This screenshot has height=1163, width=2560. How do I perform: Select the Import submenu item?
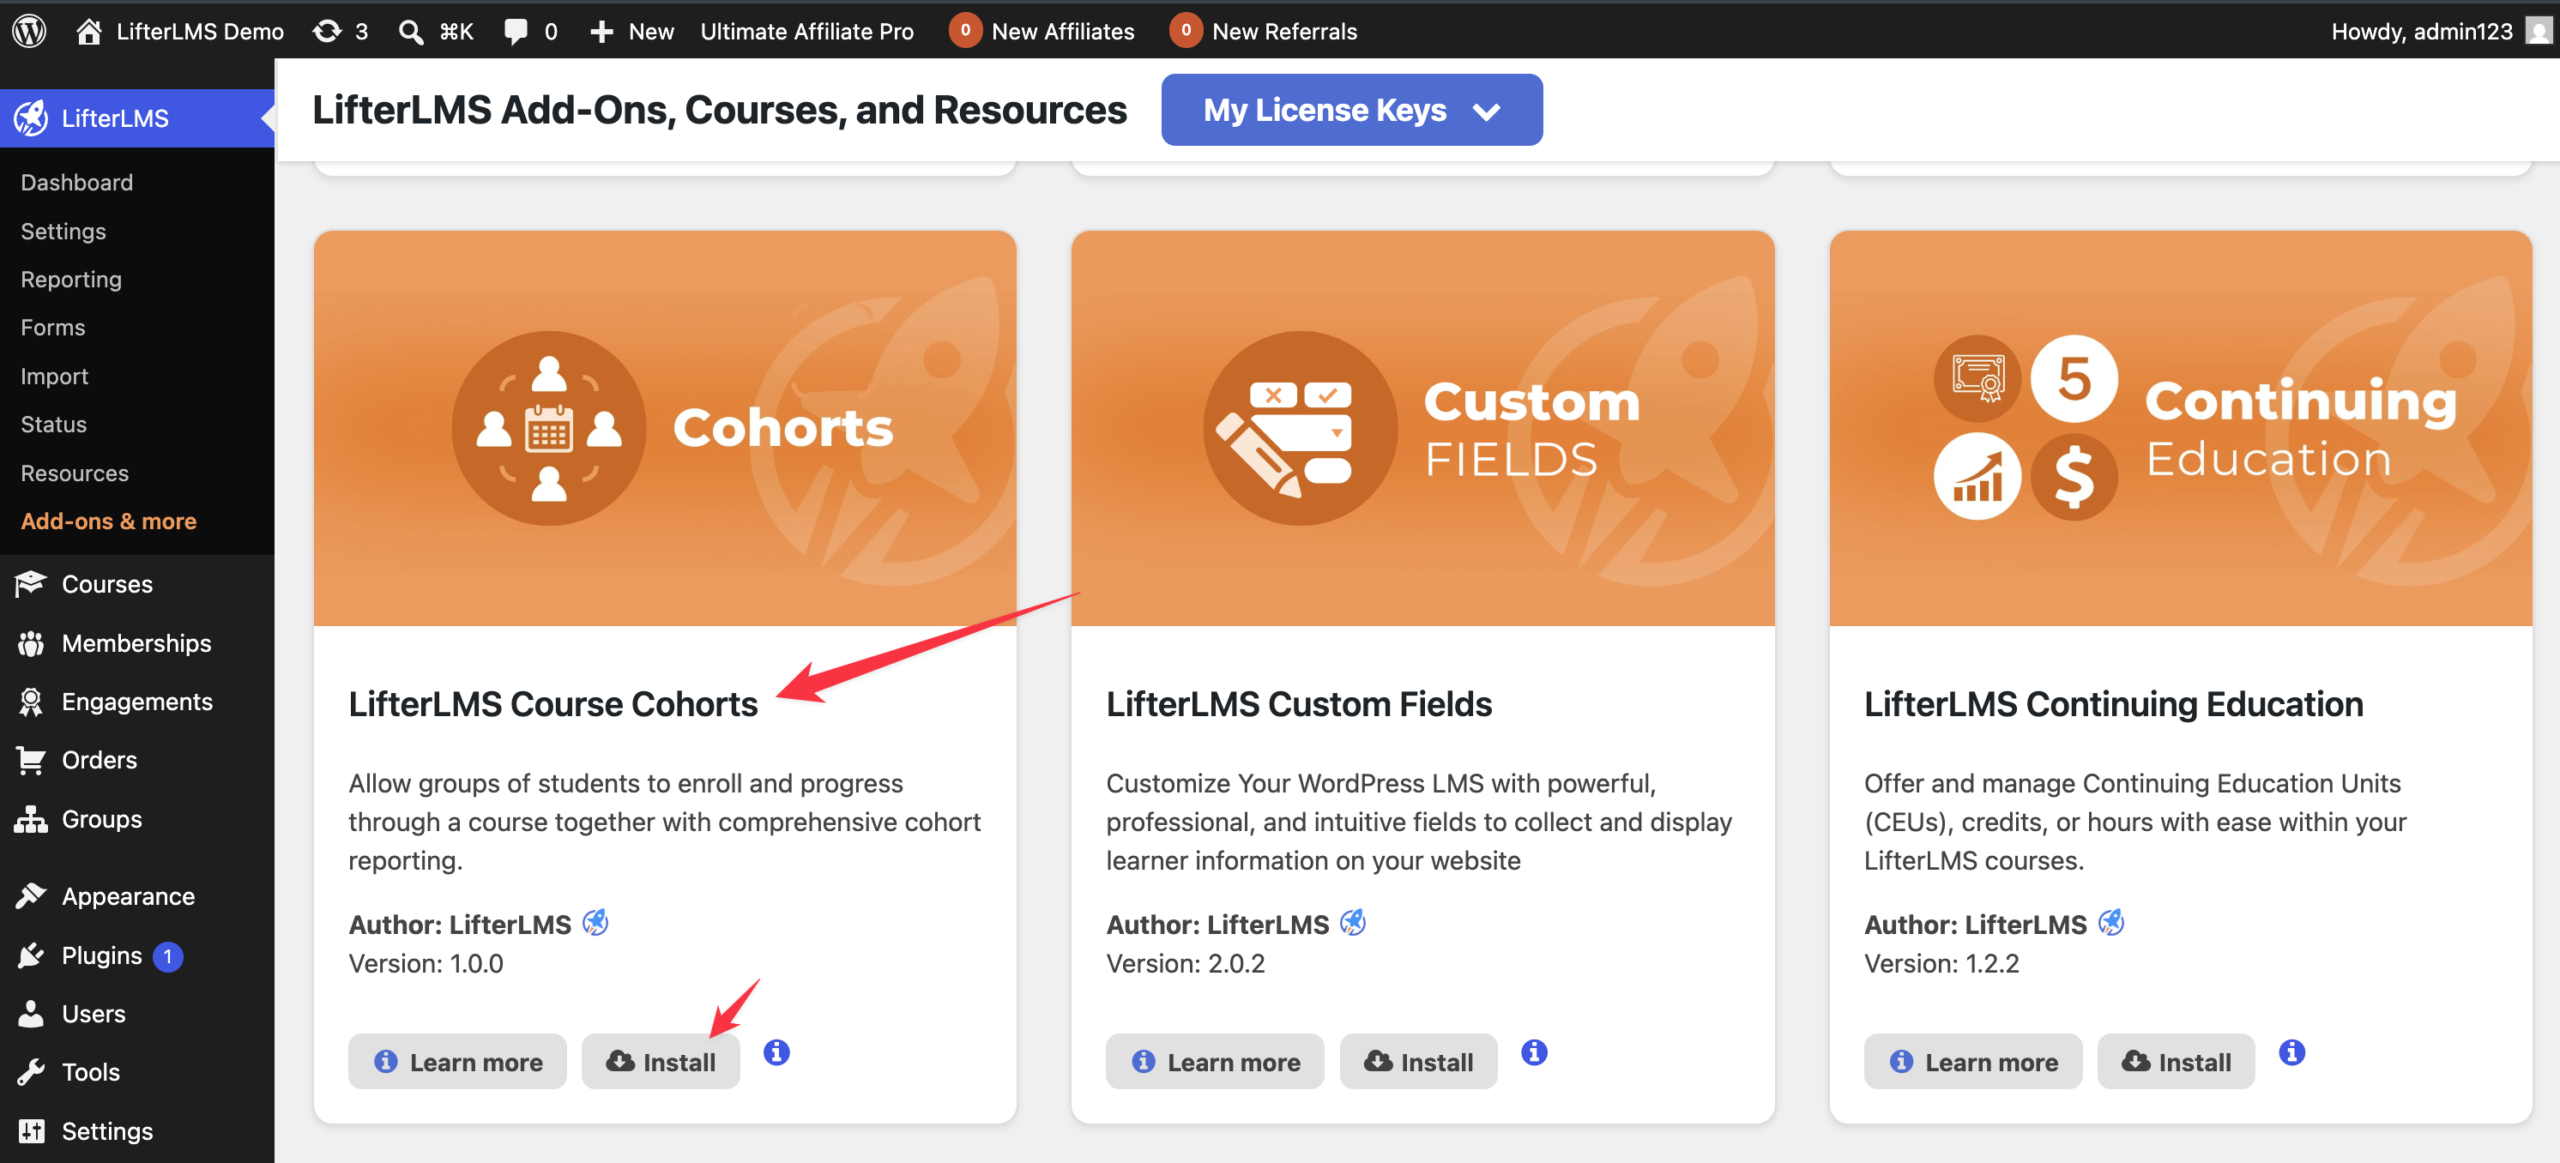coord(55,376)
